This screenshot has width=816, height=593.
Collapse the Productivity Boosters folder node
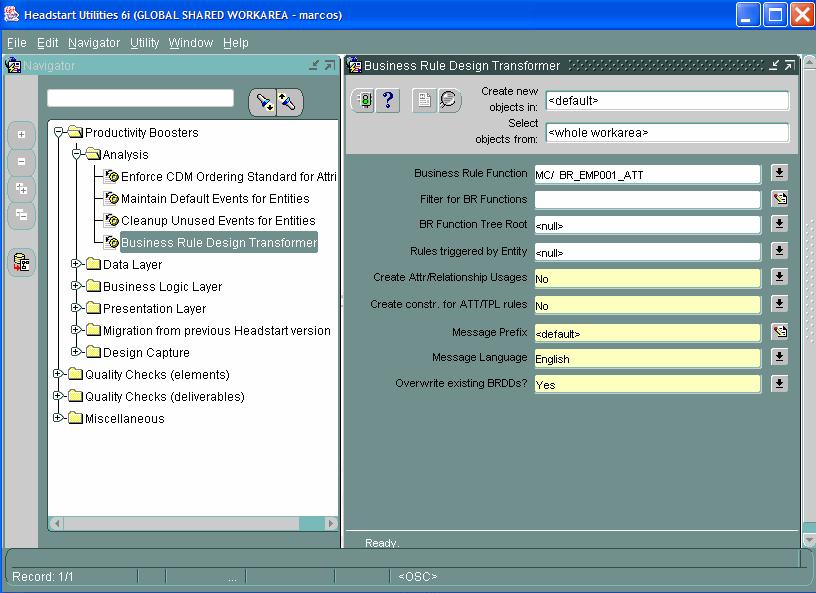pos(59,132)
